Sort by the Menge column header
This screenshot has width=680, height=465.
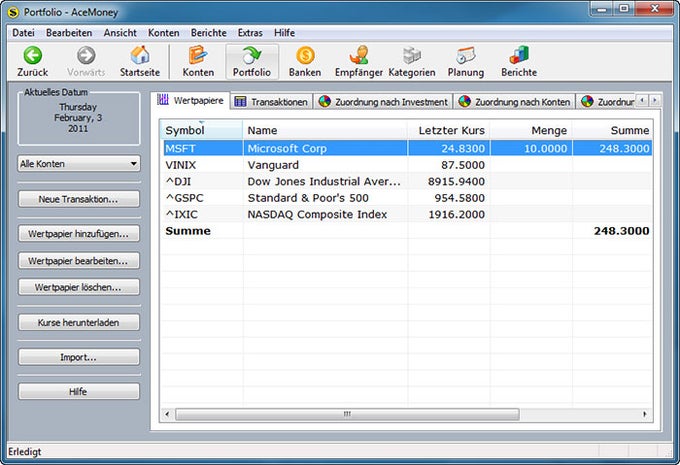tap(531, 130)
